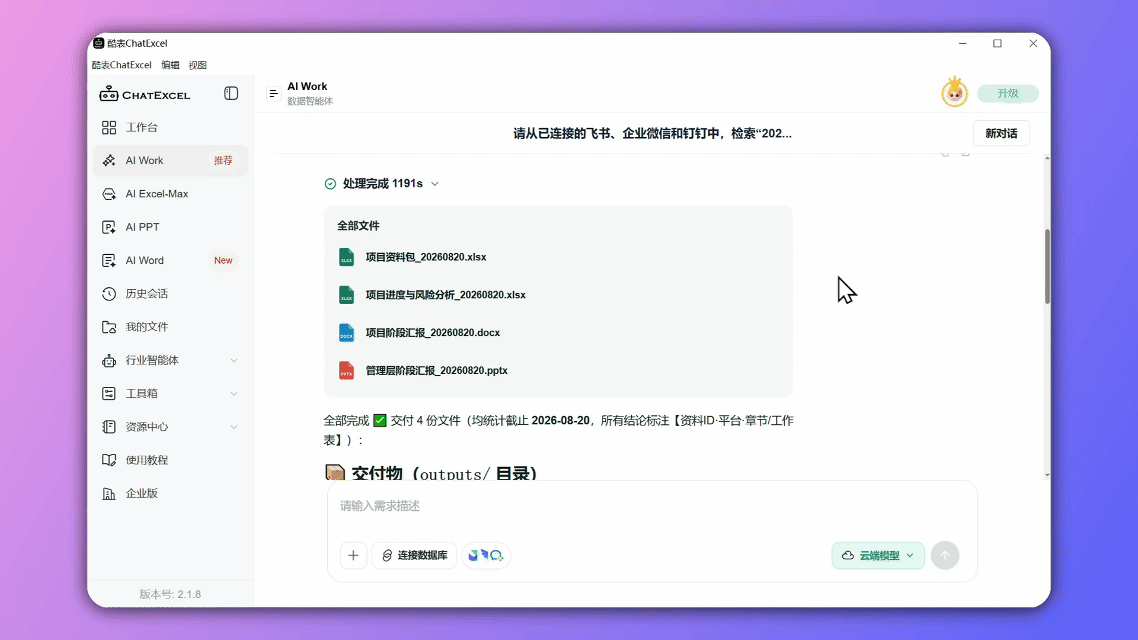Click xlsx icon of 项目进度与风险分析 file
The image size is (1138, 640).
[x=346, y=295]
